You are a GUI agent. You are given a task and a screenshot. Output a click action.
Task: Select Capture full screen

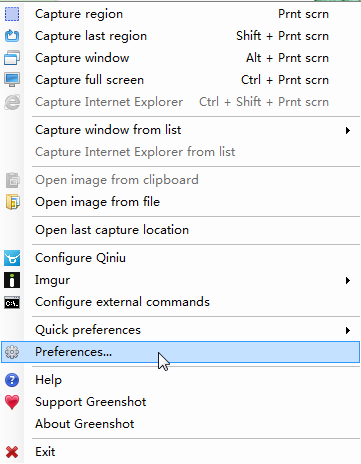tap(180, 80)
